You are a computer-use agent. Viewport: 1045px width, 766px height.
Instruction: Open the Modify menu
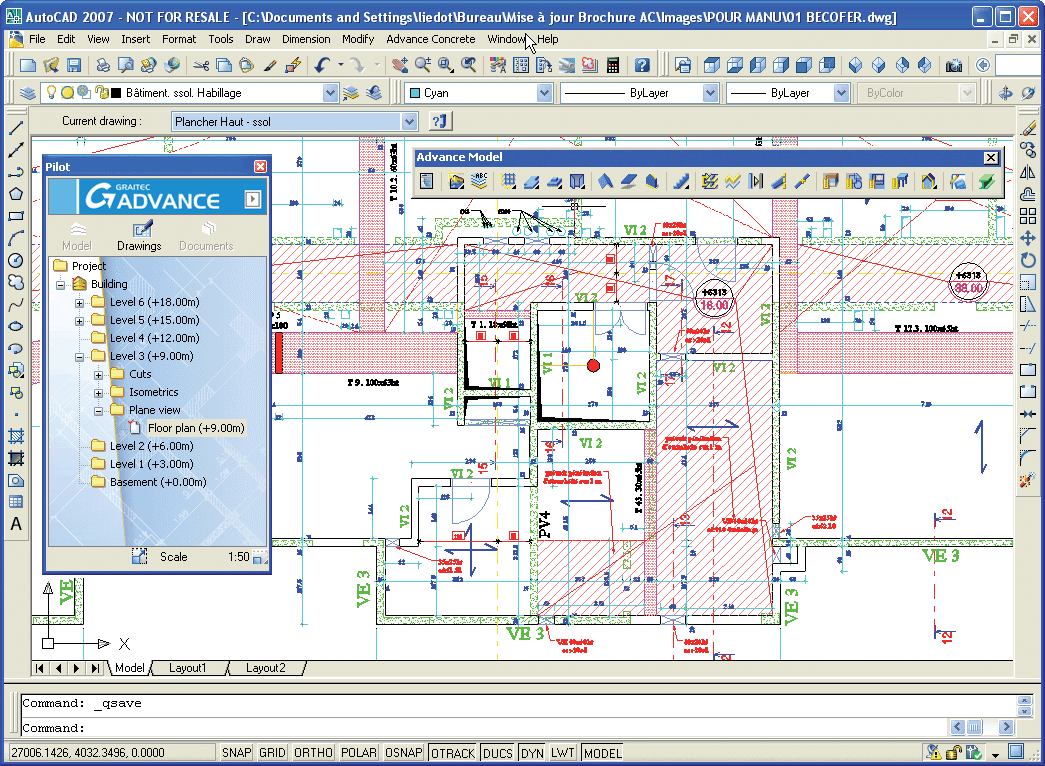pos(358,39)
